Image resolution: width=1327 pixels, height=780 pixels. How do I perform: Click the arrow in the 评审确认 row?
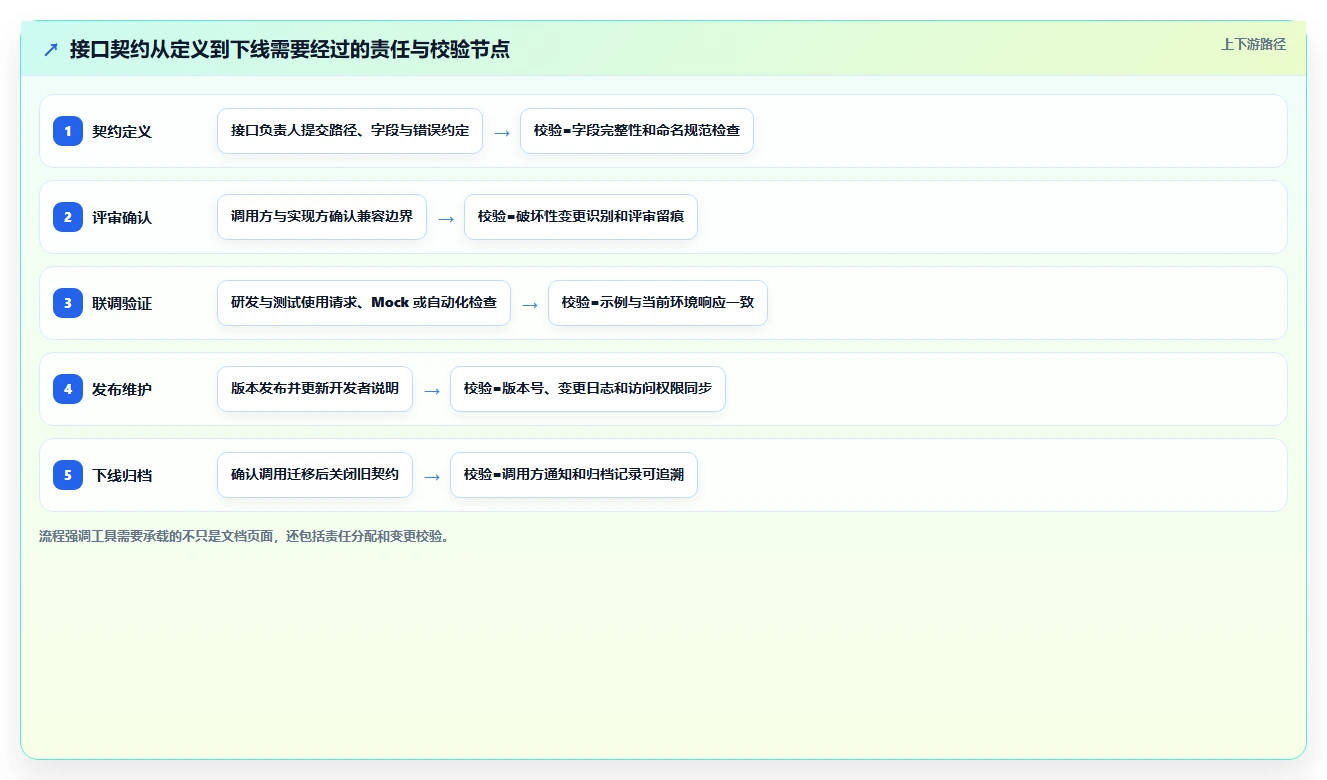coord(446,218)
